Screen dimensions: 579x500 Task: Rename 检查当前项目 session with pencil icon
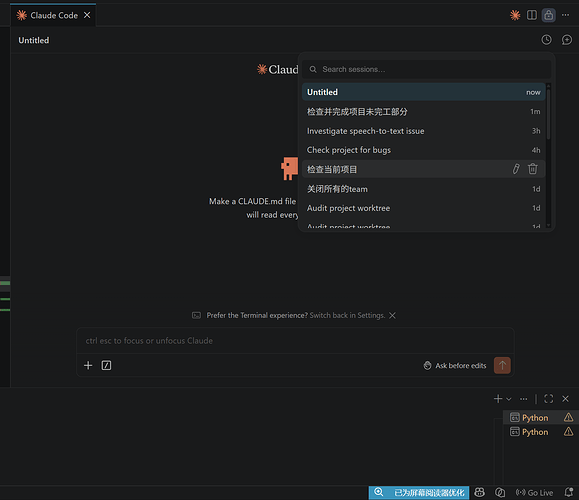pyautogui.click(x=516, y=169)
